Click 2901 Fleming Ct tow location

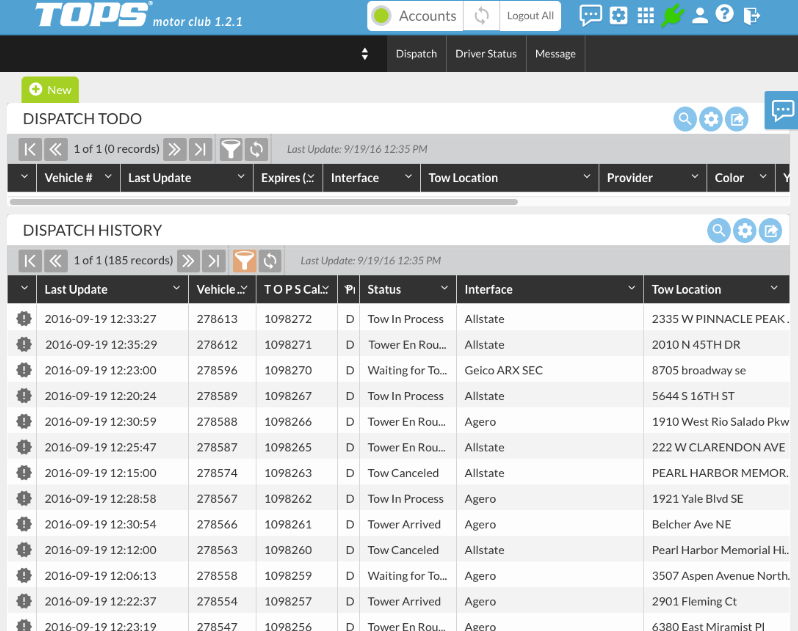694,601
